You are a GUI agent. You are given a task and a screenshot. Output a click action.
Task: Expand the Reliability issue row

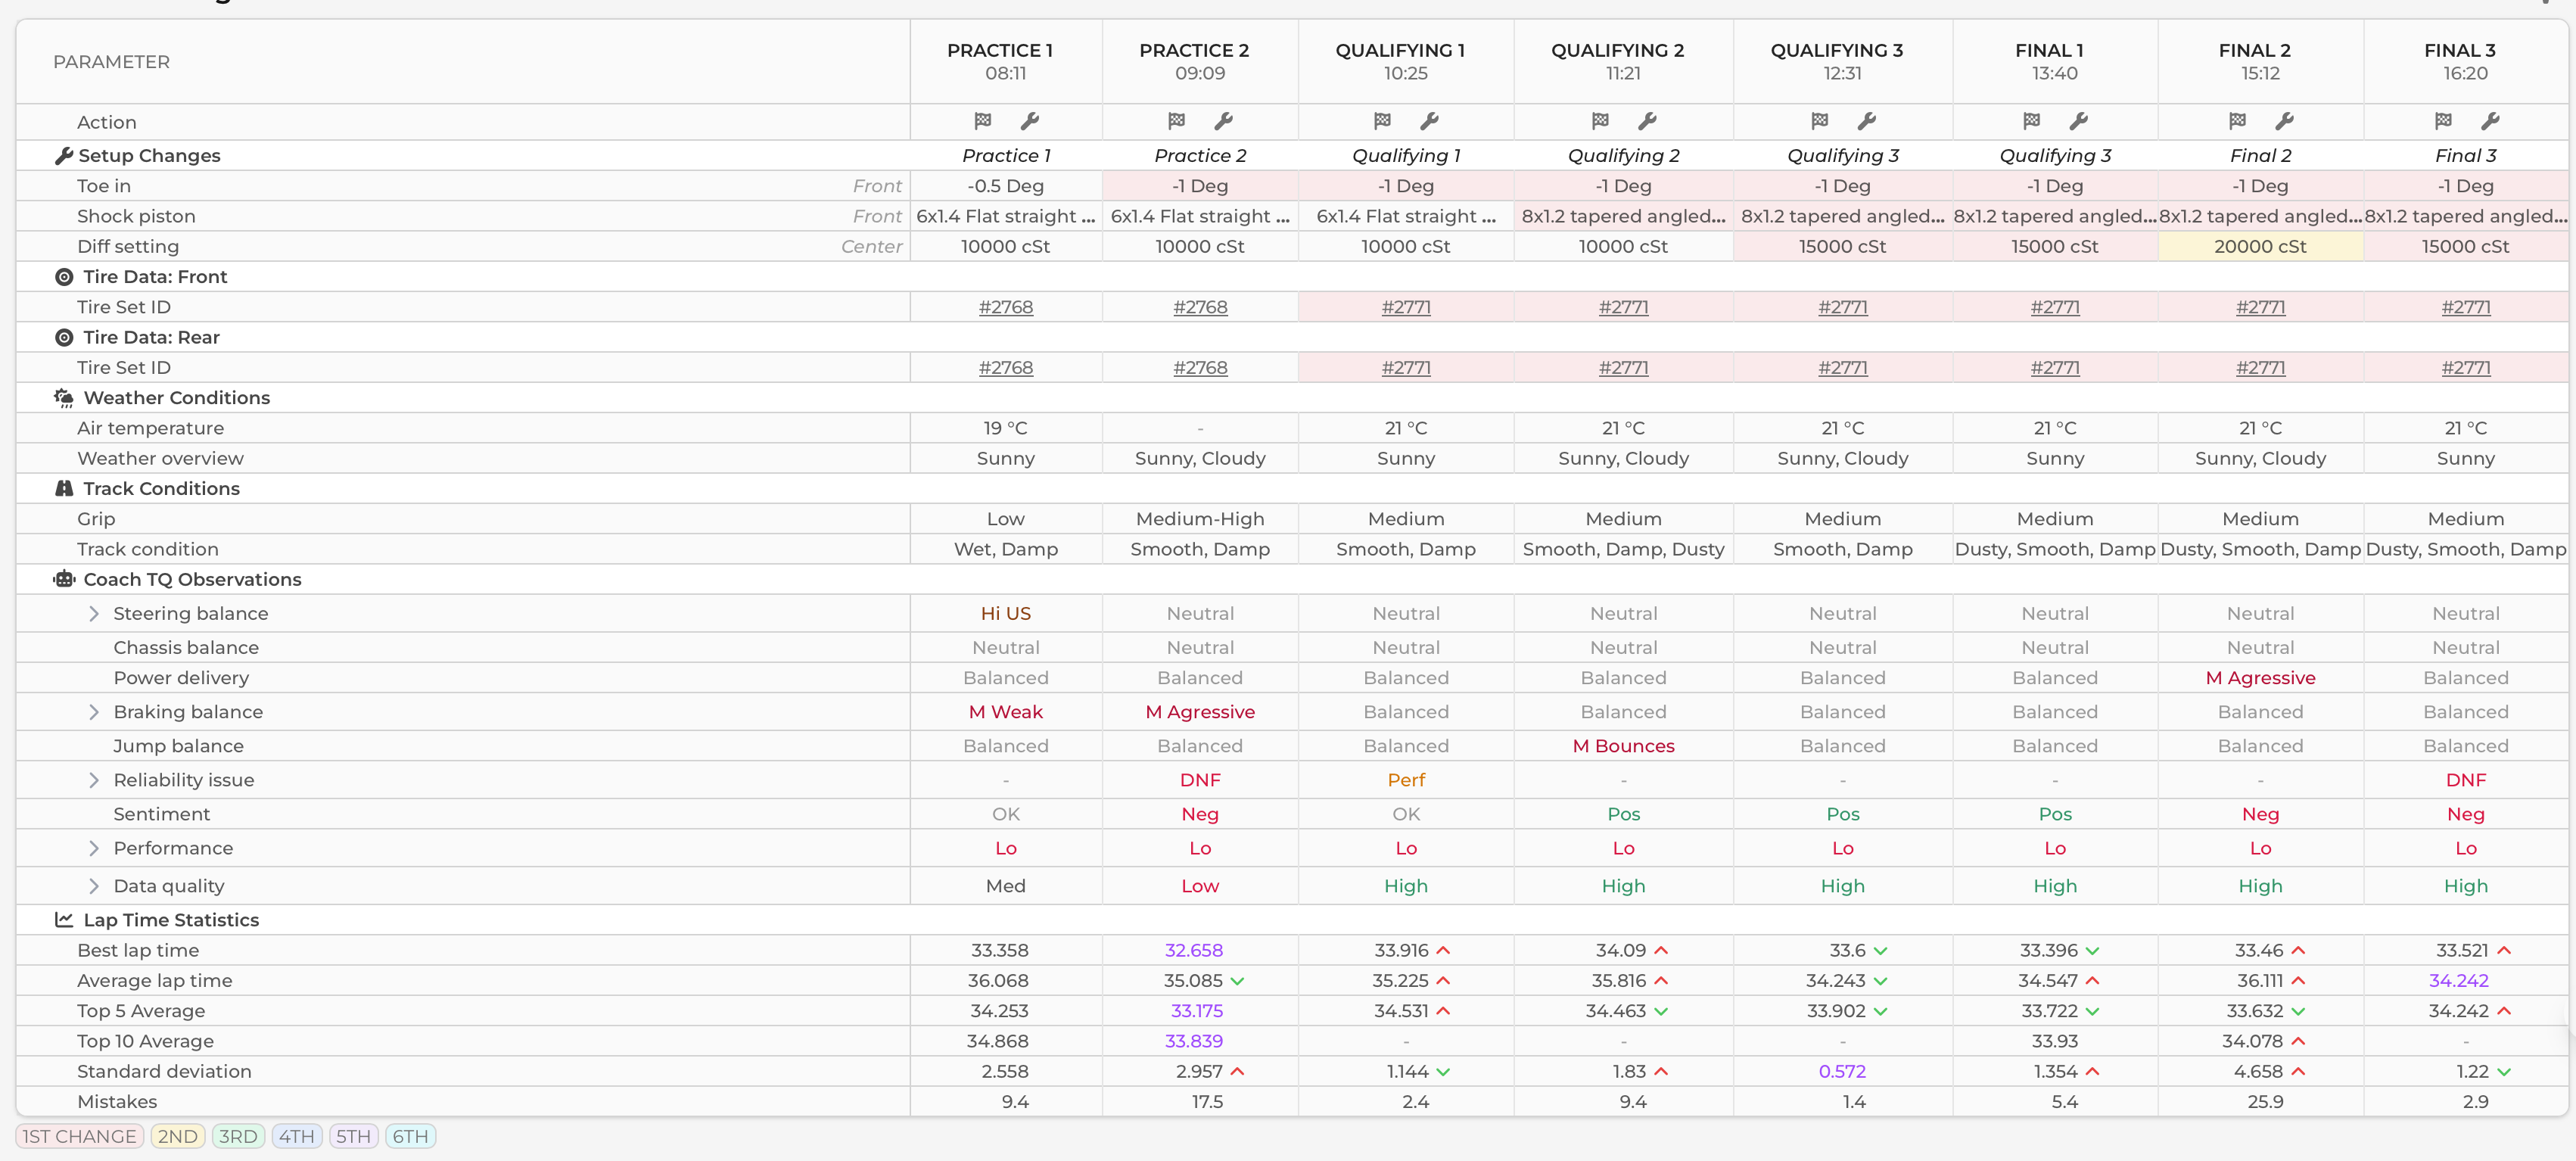point(94,780)
